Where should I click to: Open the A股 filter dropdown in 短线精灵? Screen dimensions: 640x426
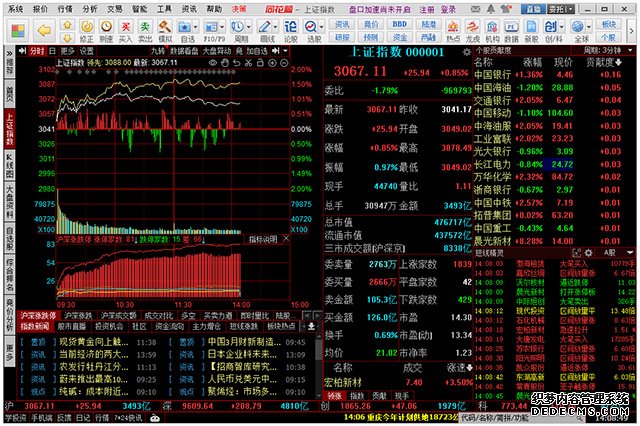point(618,253)
